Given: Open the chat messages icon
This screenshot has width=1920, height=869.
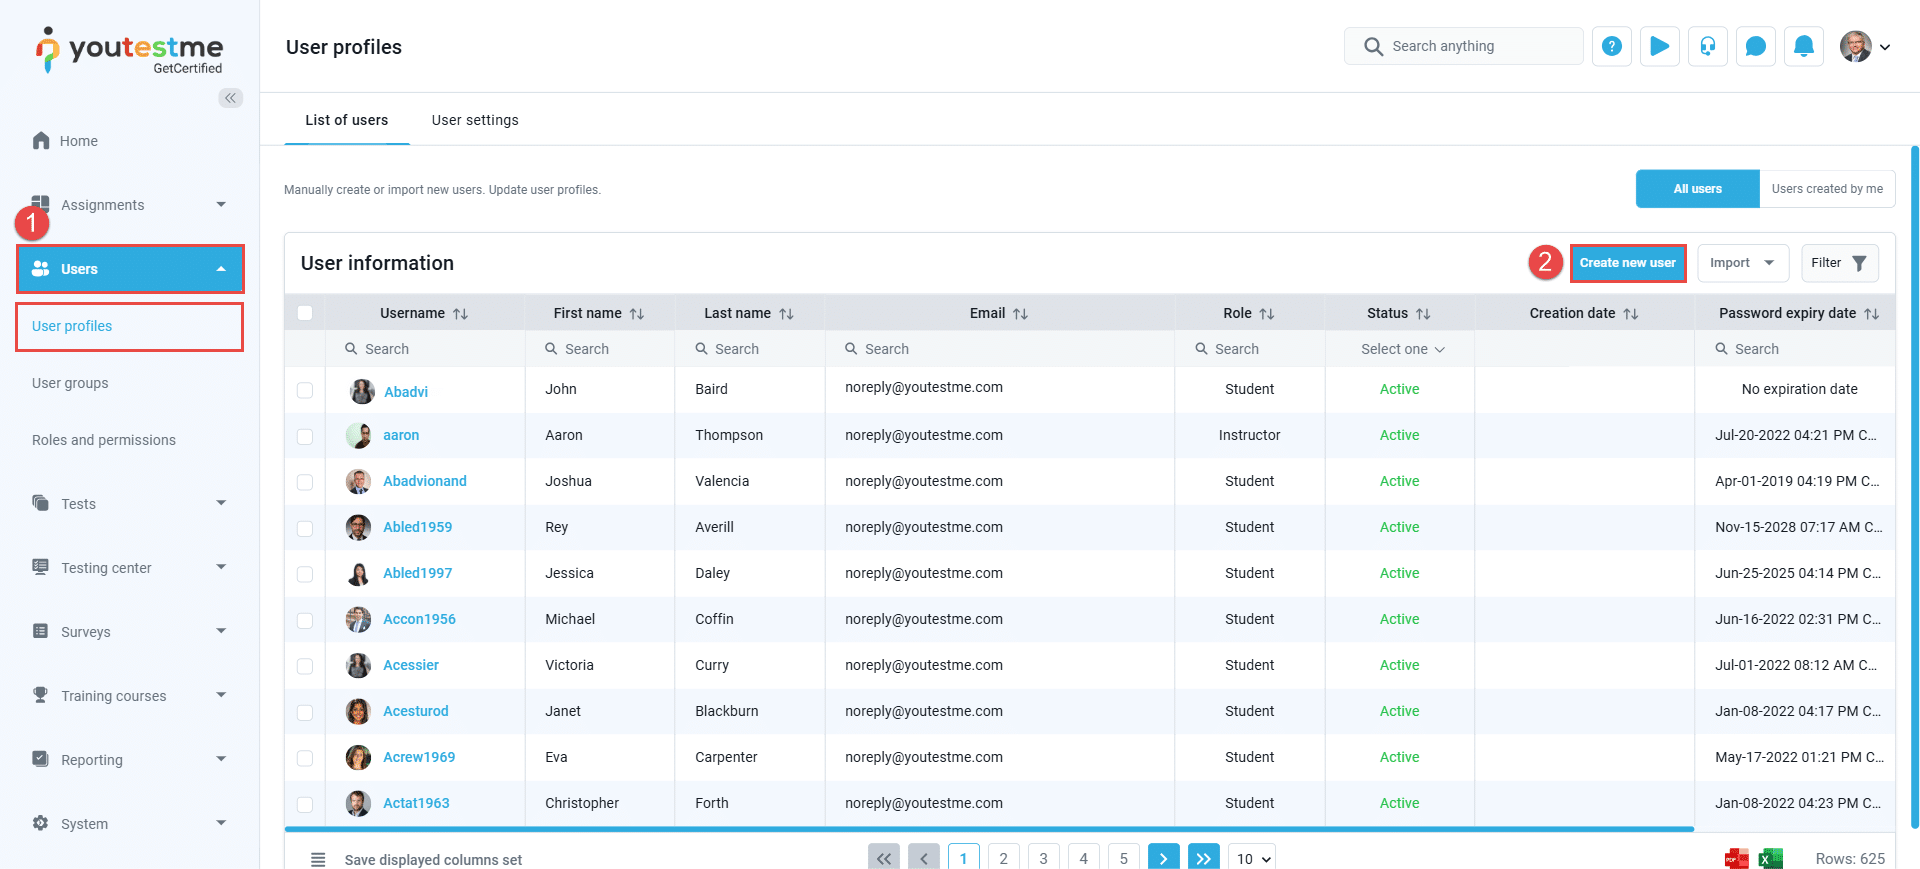Looking at the screenshot, I should [x=1756, y=46].
